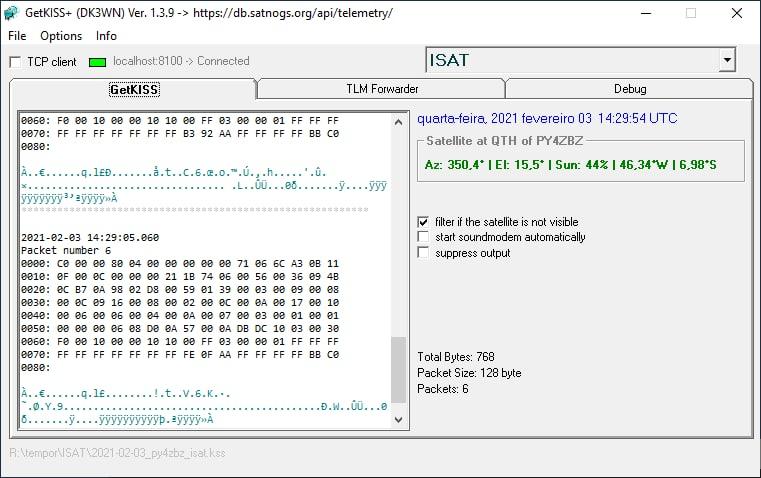
Task: Click the GetKISS+ app icon in title bar
Action: [11, 13]
